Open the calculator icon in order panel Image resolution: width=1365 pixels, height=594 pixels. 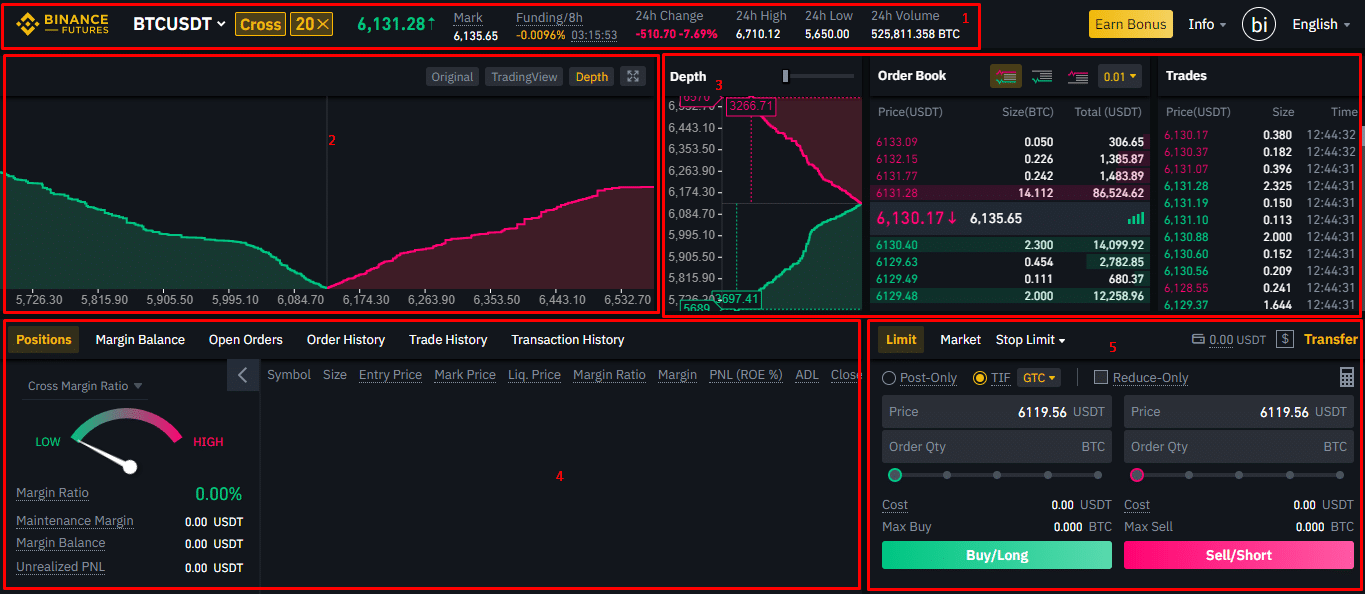(1347, 377)
